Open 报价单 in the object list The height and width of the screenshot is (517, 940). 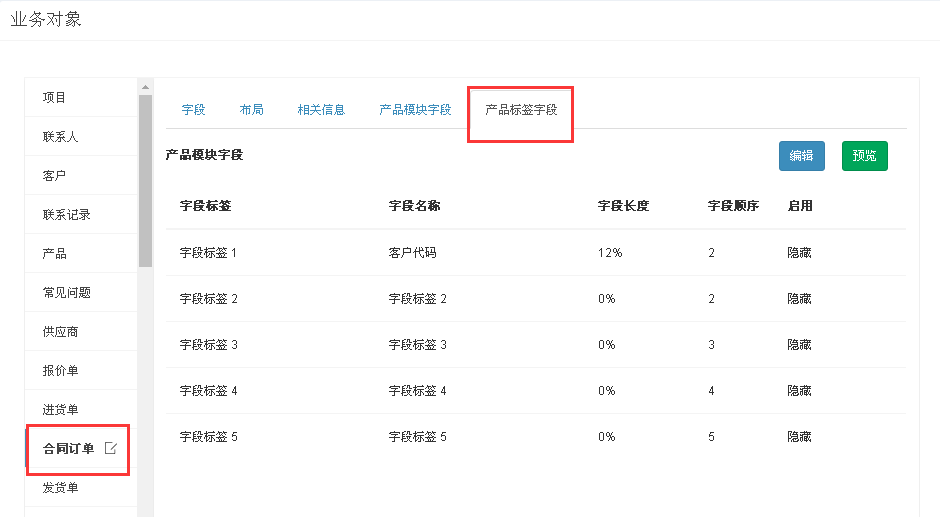[60, 371]
